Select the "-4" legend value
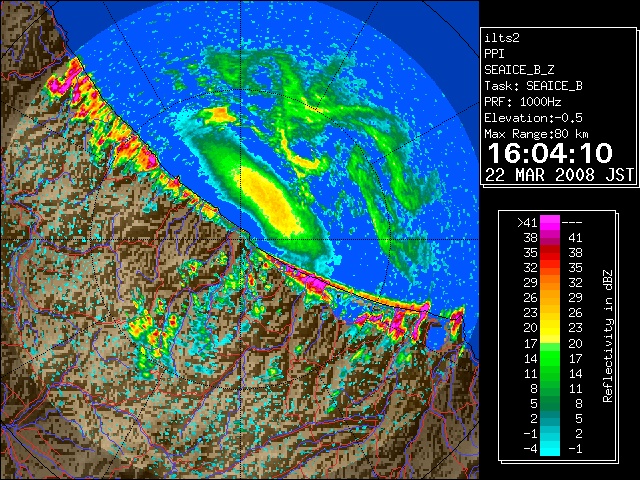This screenshot has width=640, height=480. (x=530, y=449)
